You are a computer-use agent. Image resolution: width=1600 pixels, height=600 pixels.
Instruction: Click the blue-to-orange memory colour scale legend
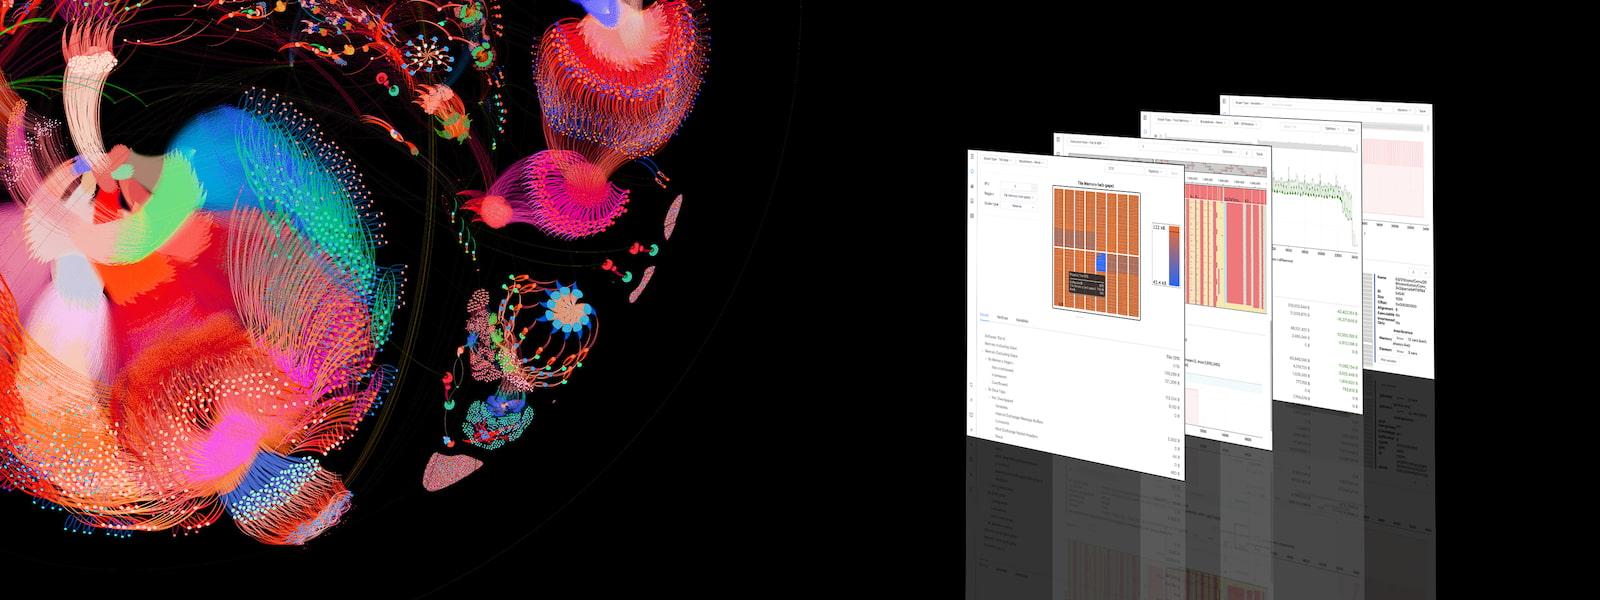click(x=1174, y=256)
